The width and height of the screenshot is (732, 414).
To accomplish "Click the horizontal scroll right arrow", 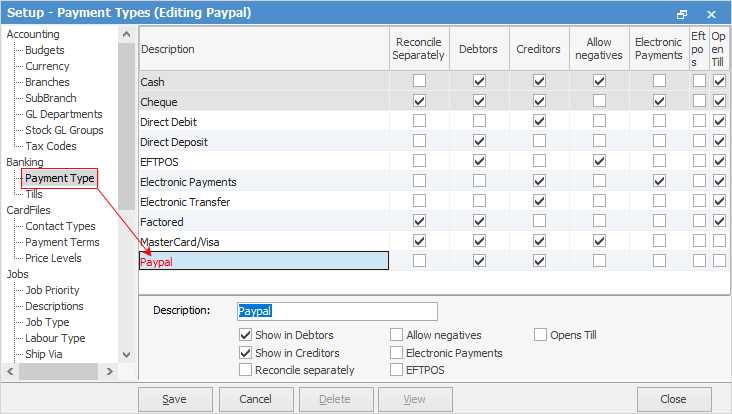I will [x=110, y=372].
